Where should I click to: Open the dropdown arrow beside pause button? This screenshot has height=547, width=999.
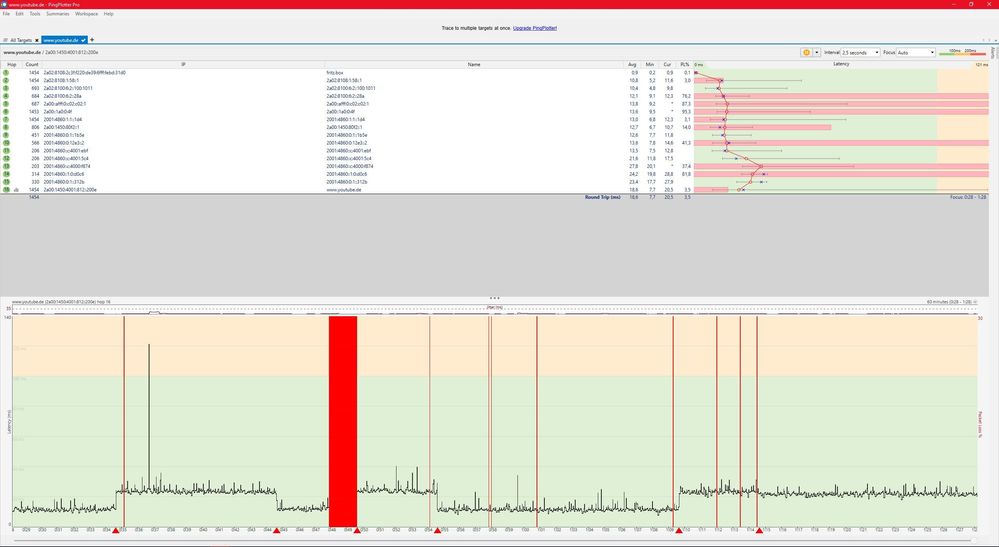click(817, 52)
